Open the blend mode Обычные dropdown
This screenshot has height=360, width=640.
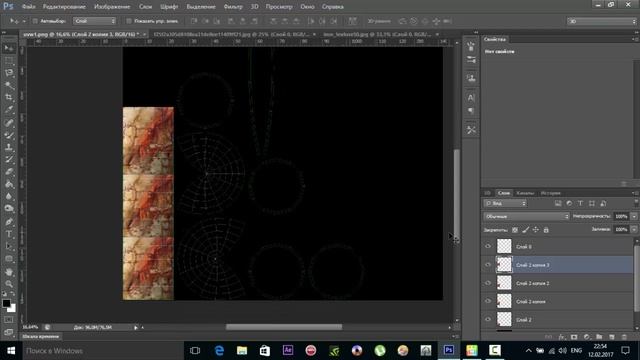(x=526, y=216)
